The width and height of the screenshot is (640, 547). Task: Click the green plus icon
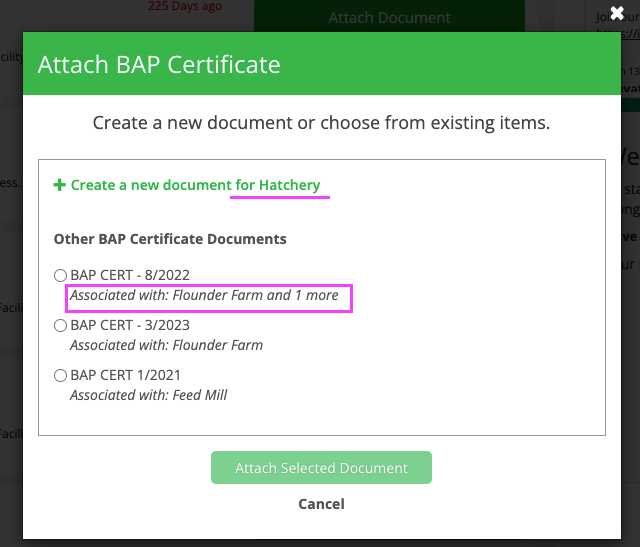click(59, 185)
